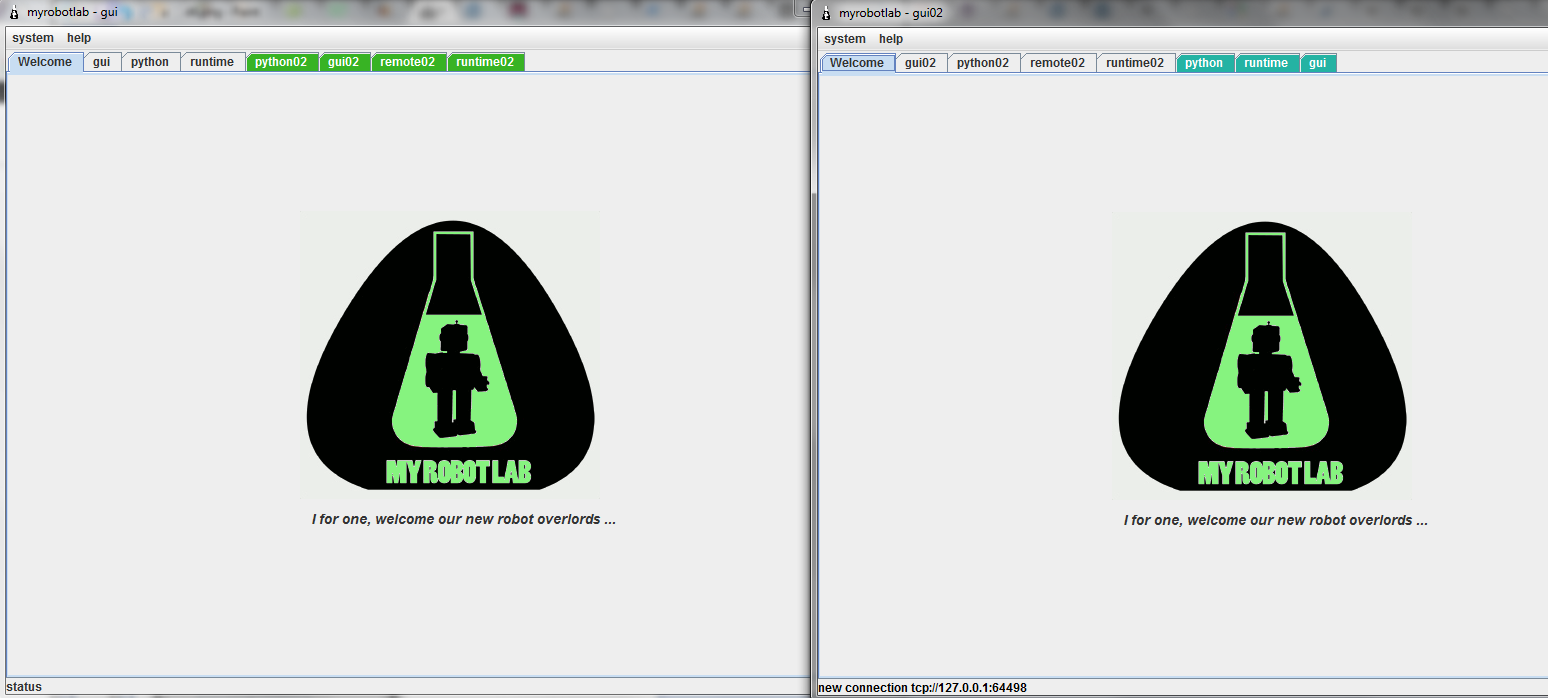Open the help menu in the gui window
The width and height of the screenshot is (1548, 698).
79,38
